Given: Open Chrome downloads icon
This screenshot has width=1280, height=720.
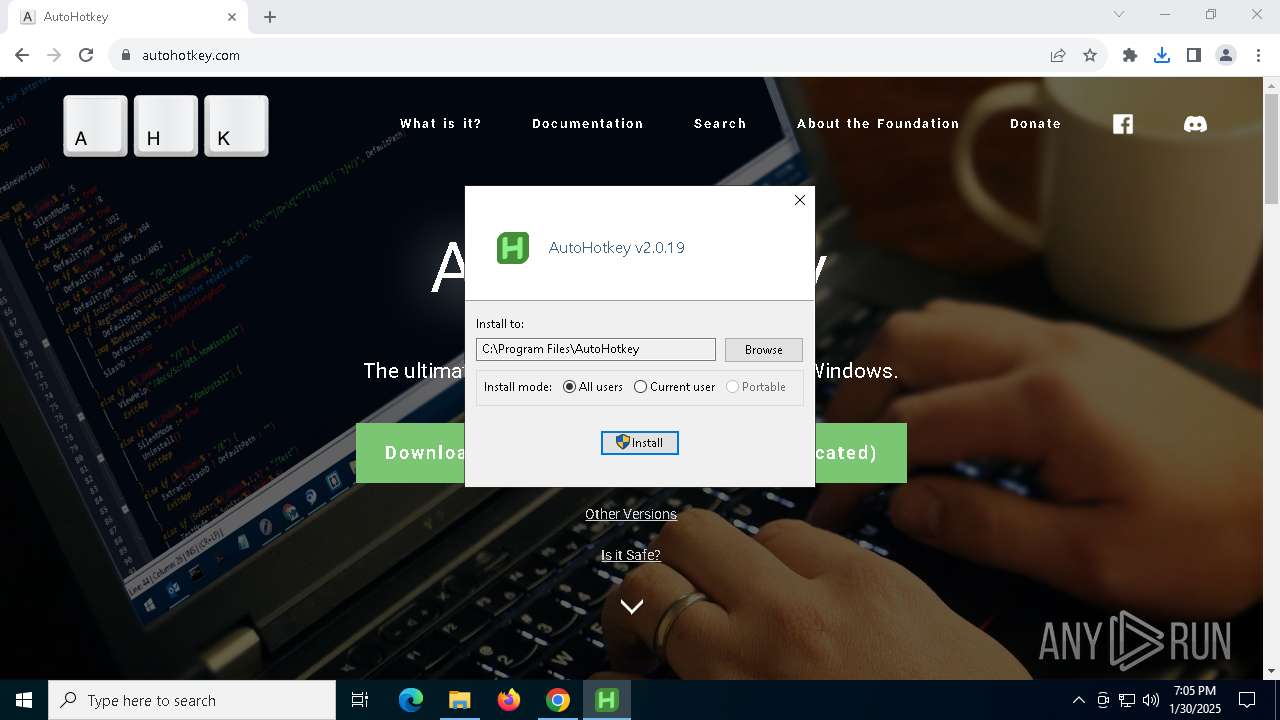Looking at the screenshot, I should (1162, 55).
